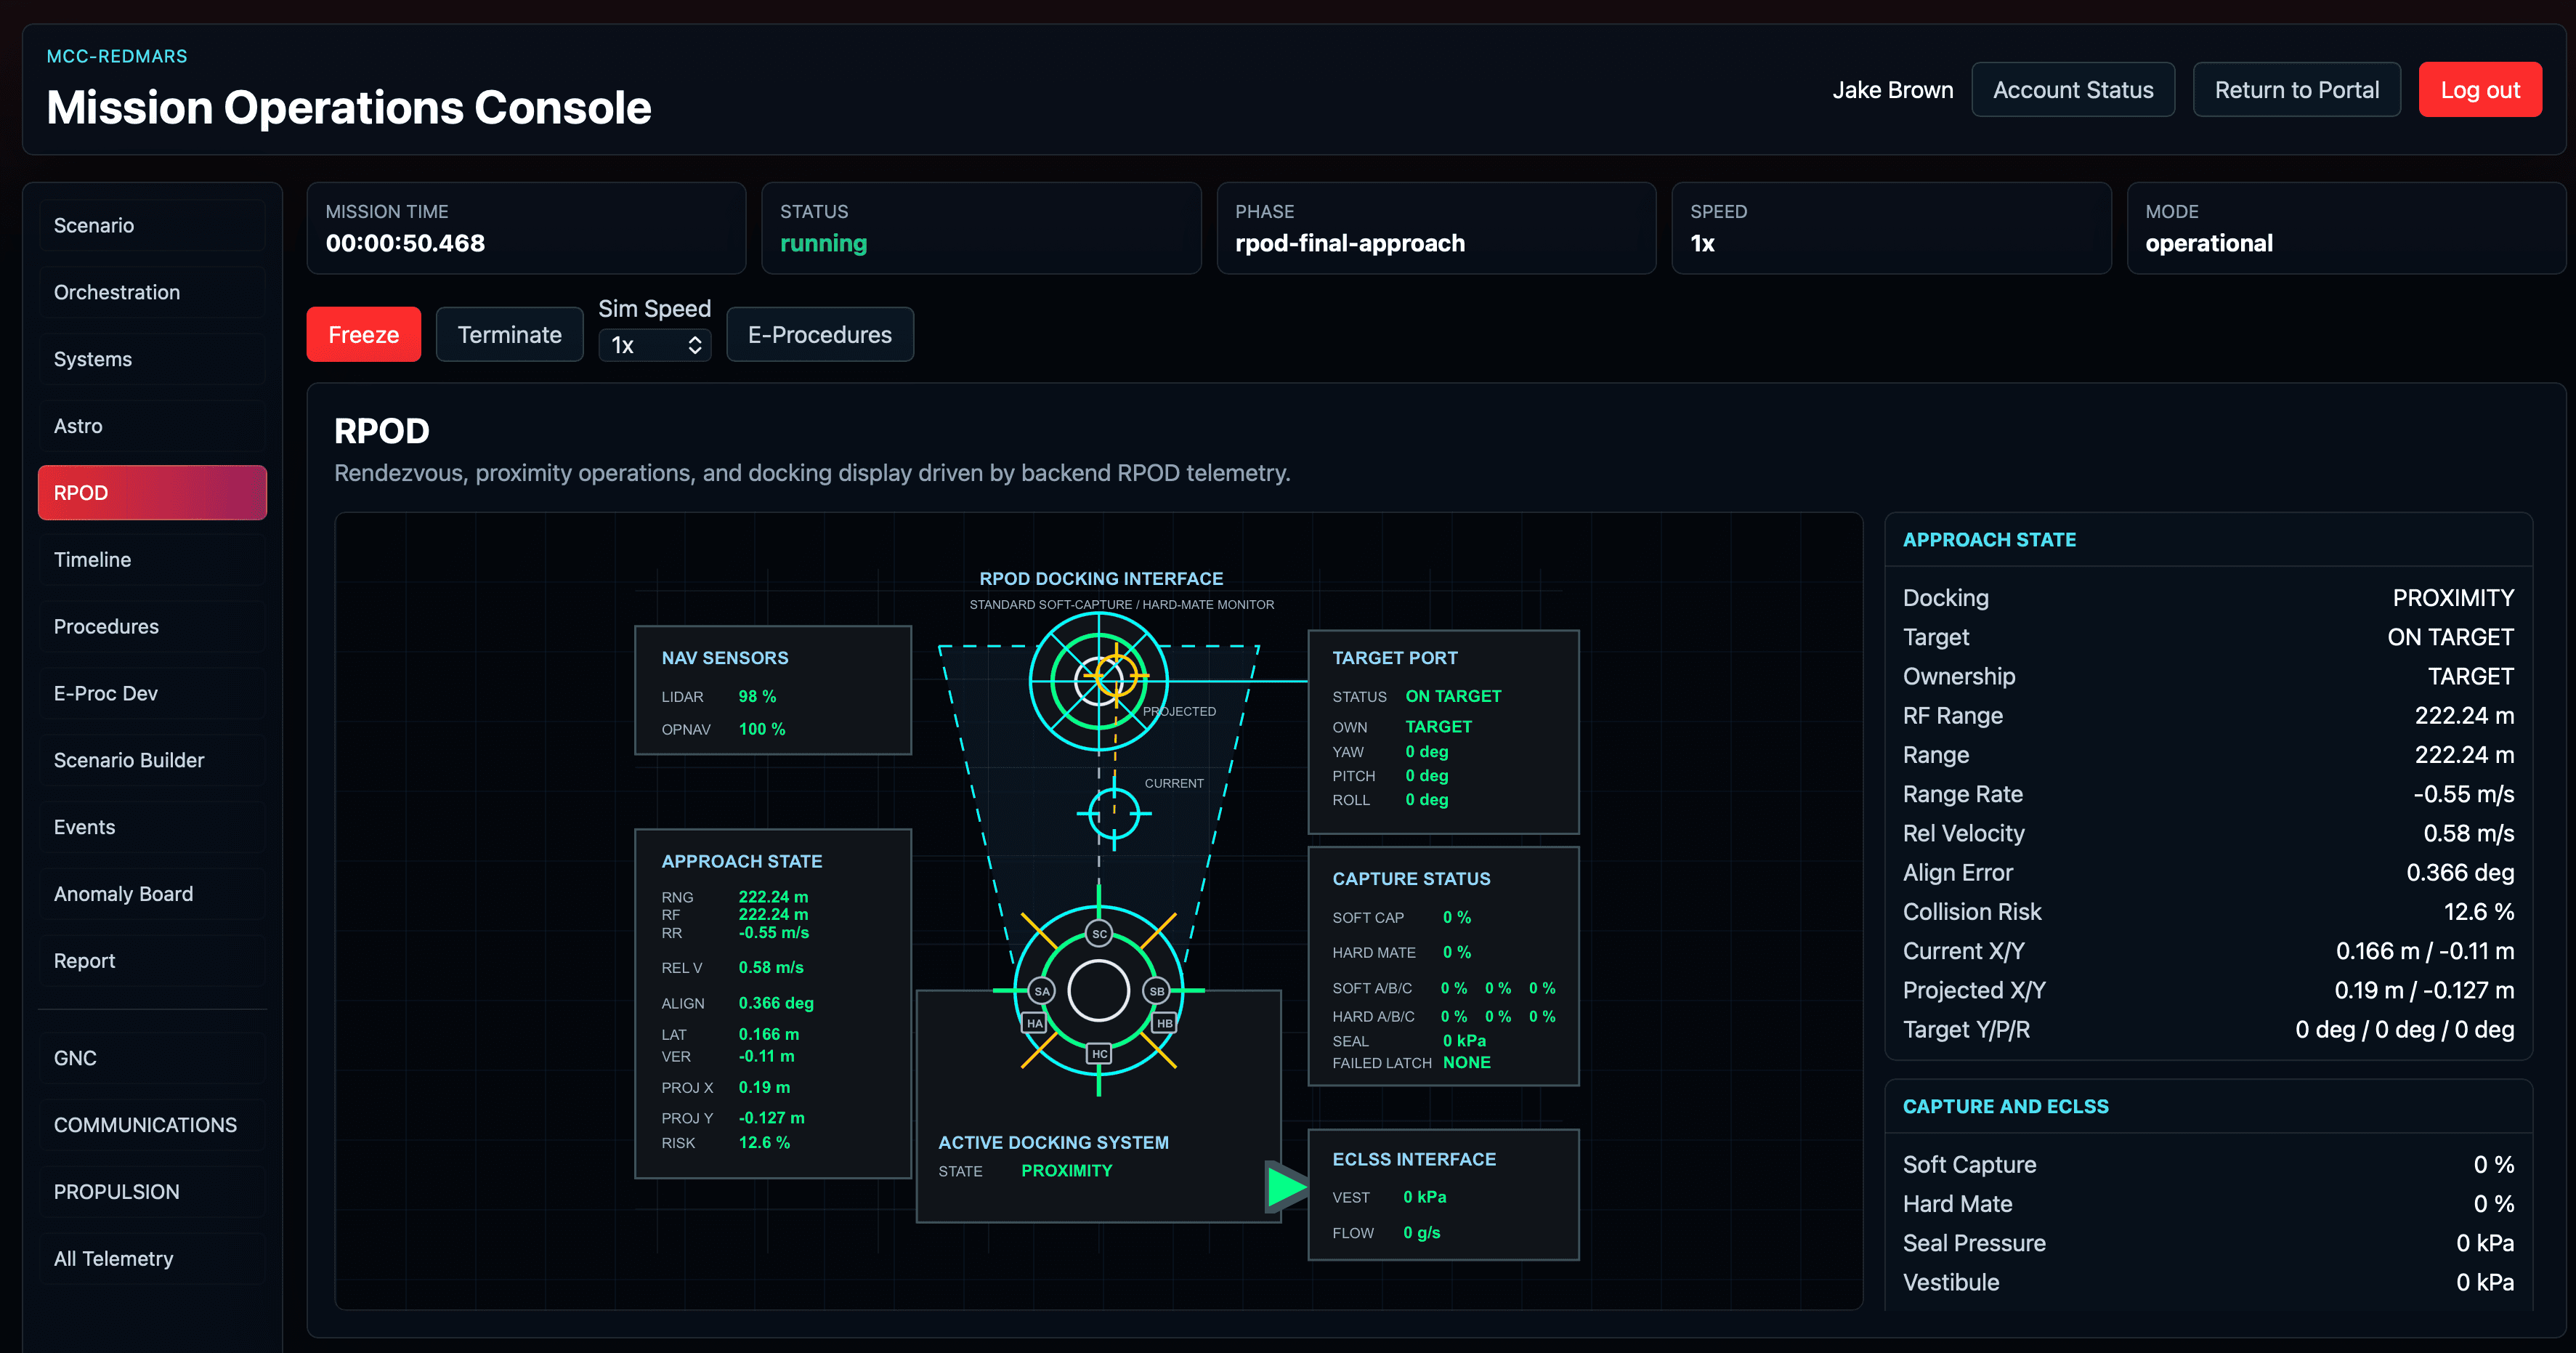Click the mission time value 00:00:50.468
Image resolution: width=2576 pixels, height=1353 pixels.
coord(405,243)
